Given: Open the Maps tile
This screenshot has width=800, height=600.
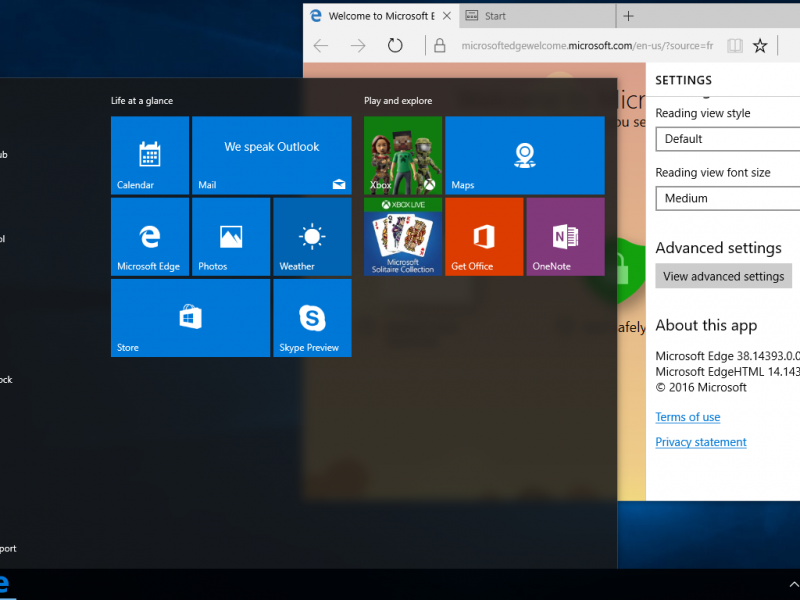Looking at the screenshot, I should click(525, 155).
